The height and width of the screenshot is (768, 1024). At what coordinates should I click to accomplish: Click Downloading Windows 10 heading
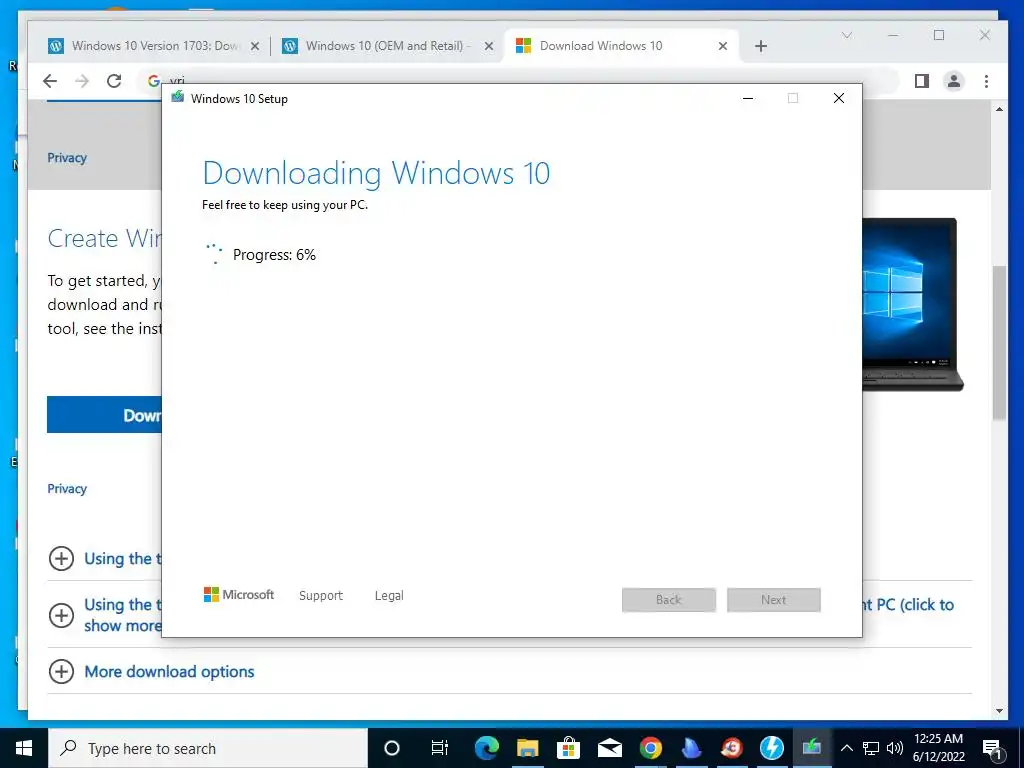376,173
